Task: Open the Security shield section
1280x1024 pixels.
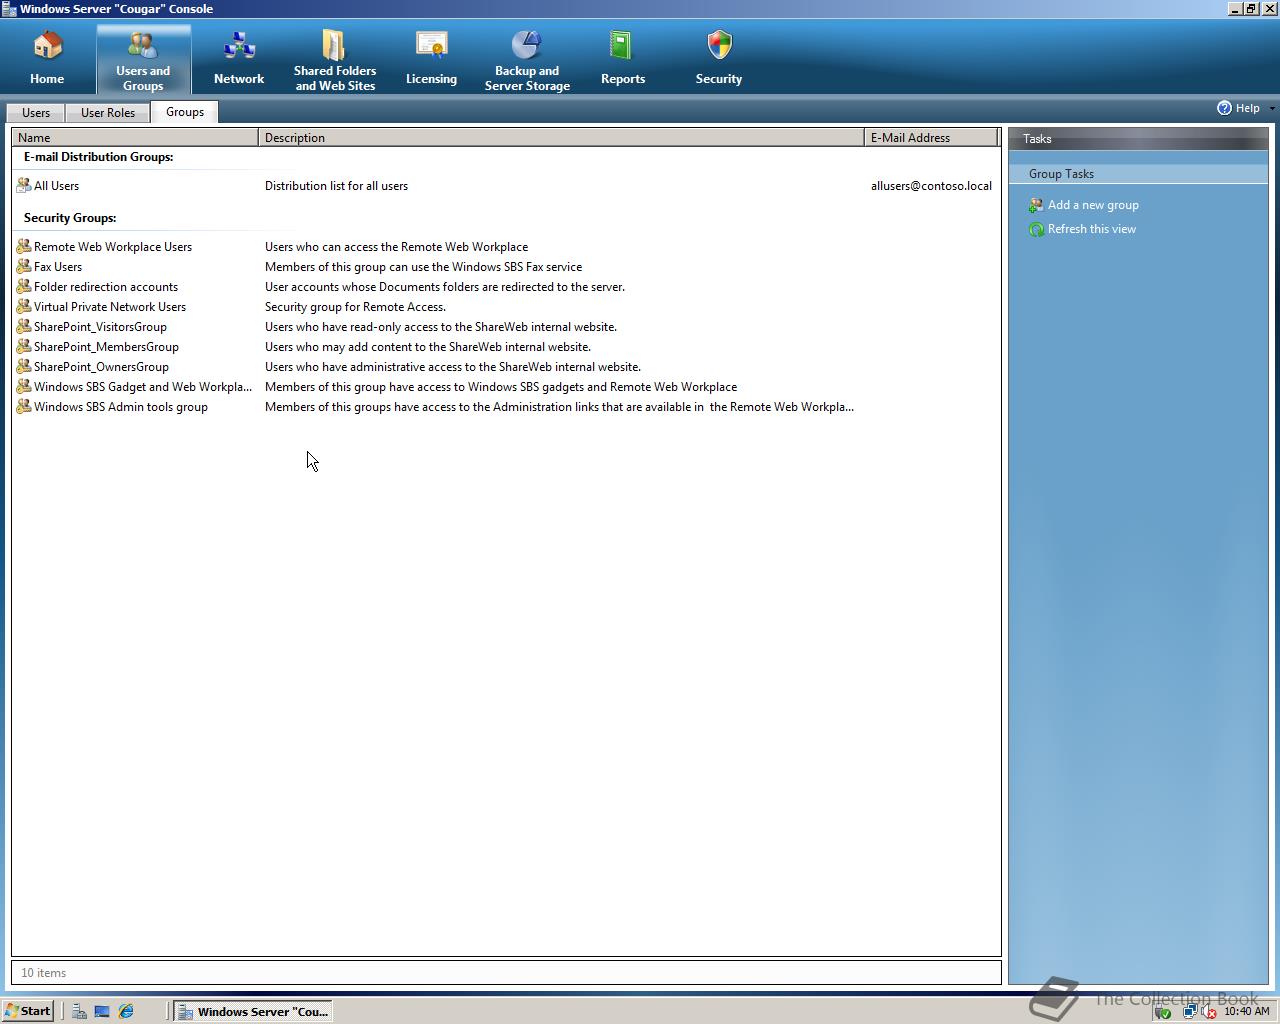Action: point(719,58)
